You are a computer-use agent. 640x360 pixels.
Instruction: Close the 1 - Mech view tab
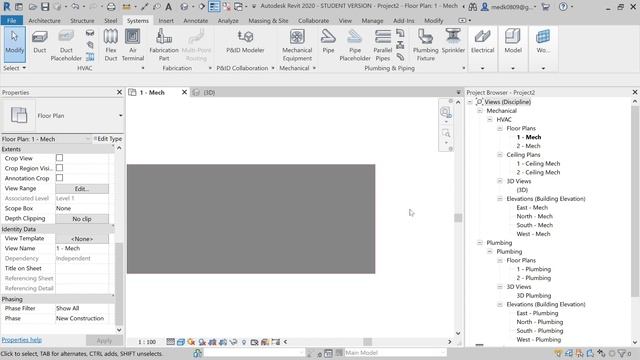point(184,92)
